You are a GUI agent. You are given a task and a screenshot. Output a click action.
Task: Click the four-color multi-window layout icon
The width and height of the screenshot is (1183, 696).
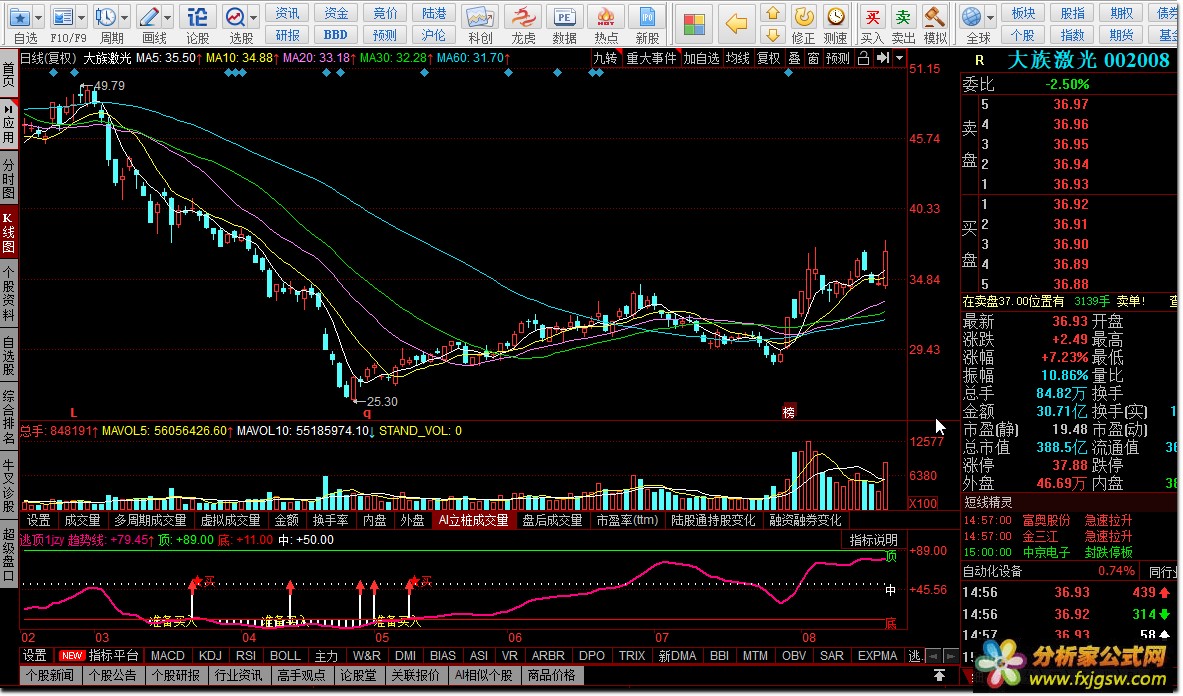click(694, 23)
